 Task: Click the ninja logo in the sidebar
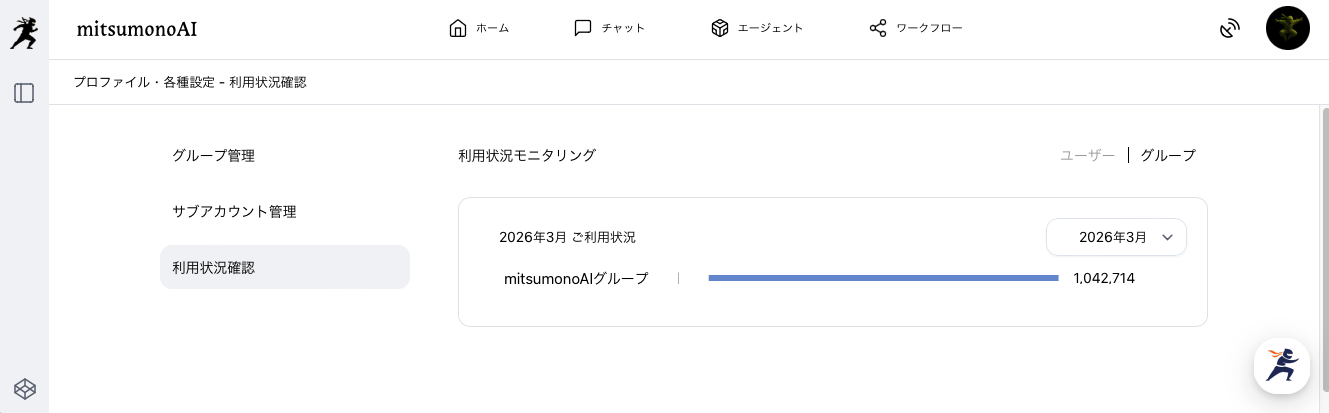pos(24,32)
